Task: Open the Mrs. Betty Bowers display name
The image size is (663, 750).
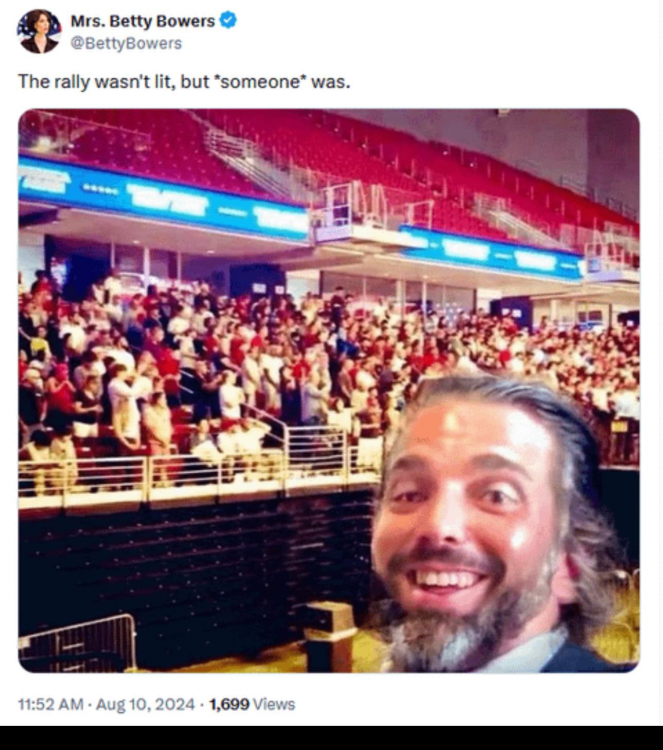Action: (144, 21)
